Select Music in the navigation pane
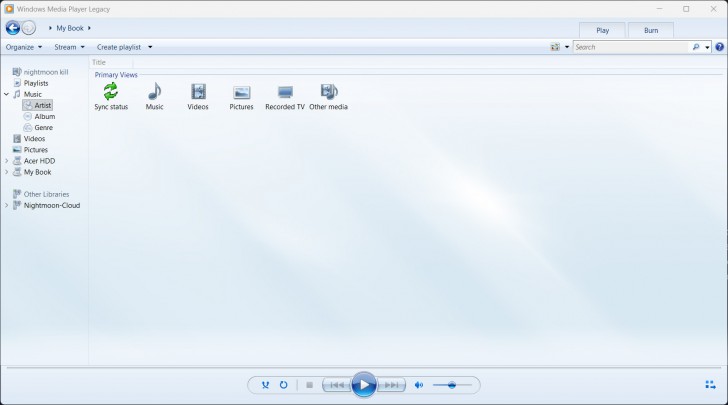 [28, 94]
